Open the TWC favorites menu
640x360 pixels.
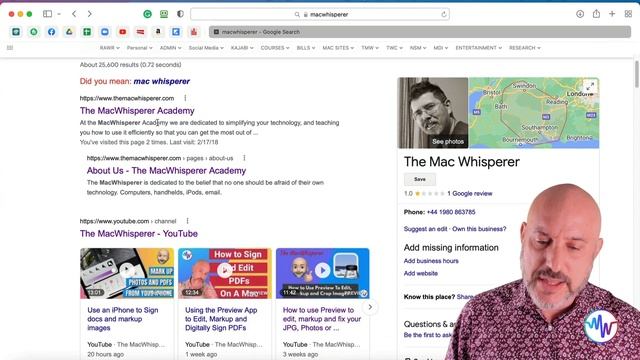pos(394,48)
